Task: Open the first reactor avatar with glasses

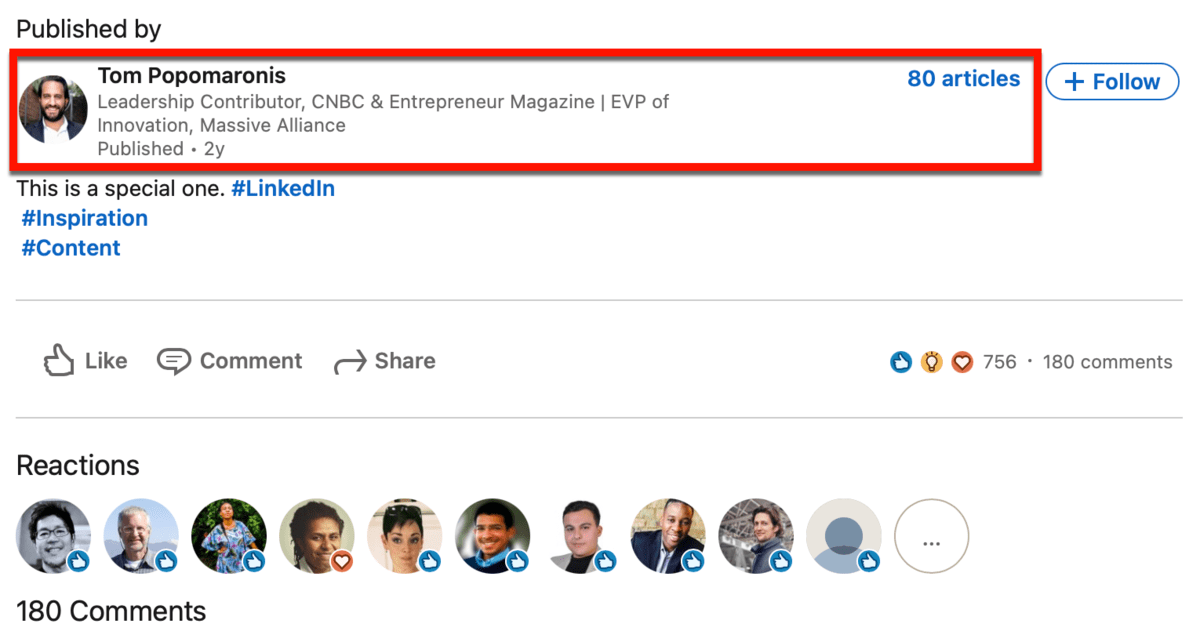Action: pos(54,537)
